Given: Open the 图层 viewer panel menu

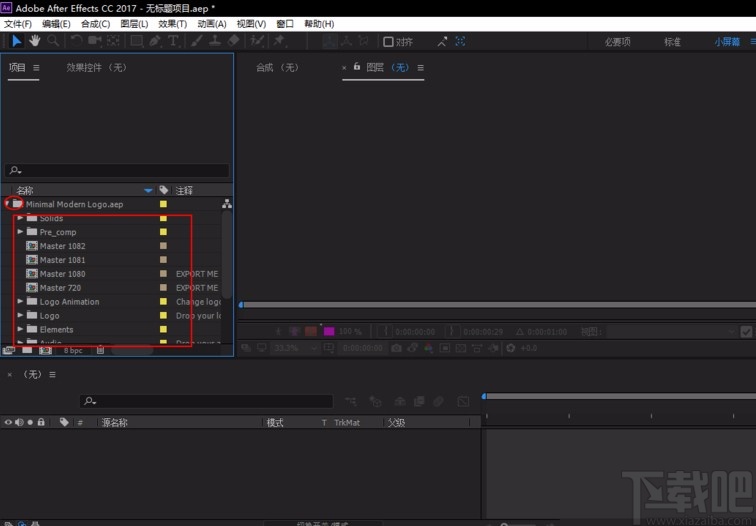Looking at the screenshot, I should click(x=420, y=68).
